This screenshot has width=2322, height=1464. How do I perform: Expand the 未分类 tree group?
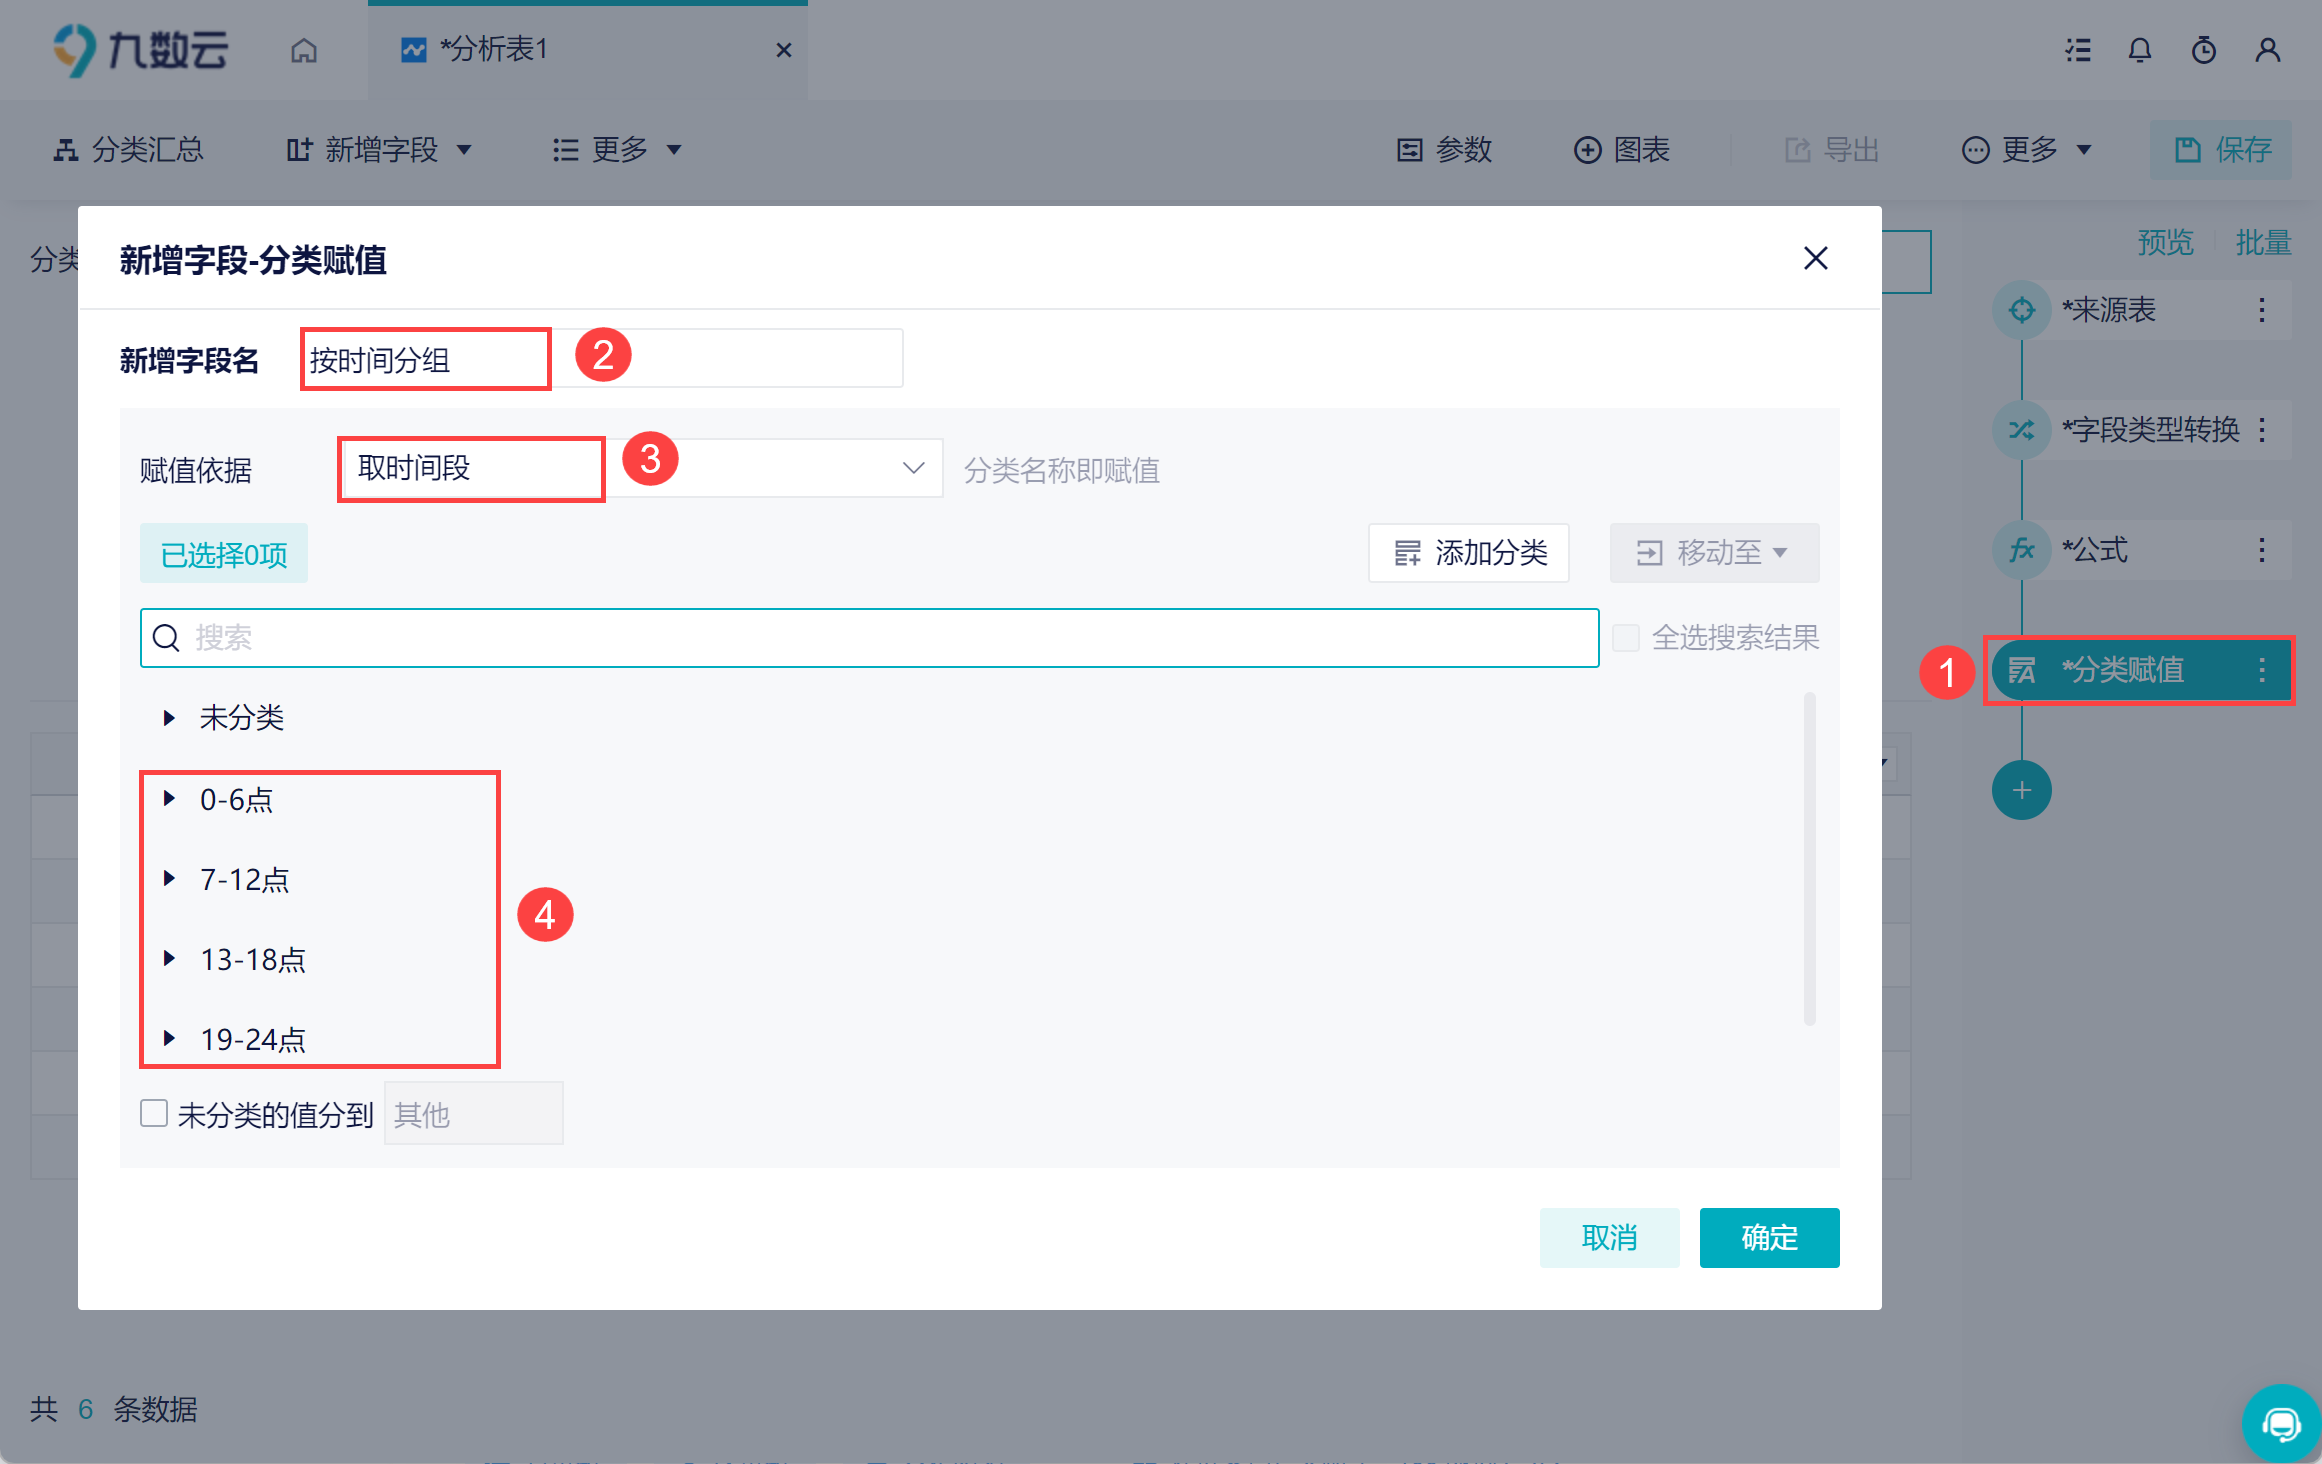pos(169,718)
